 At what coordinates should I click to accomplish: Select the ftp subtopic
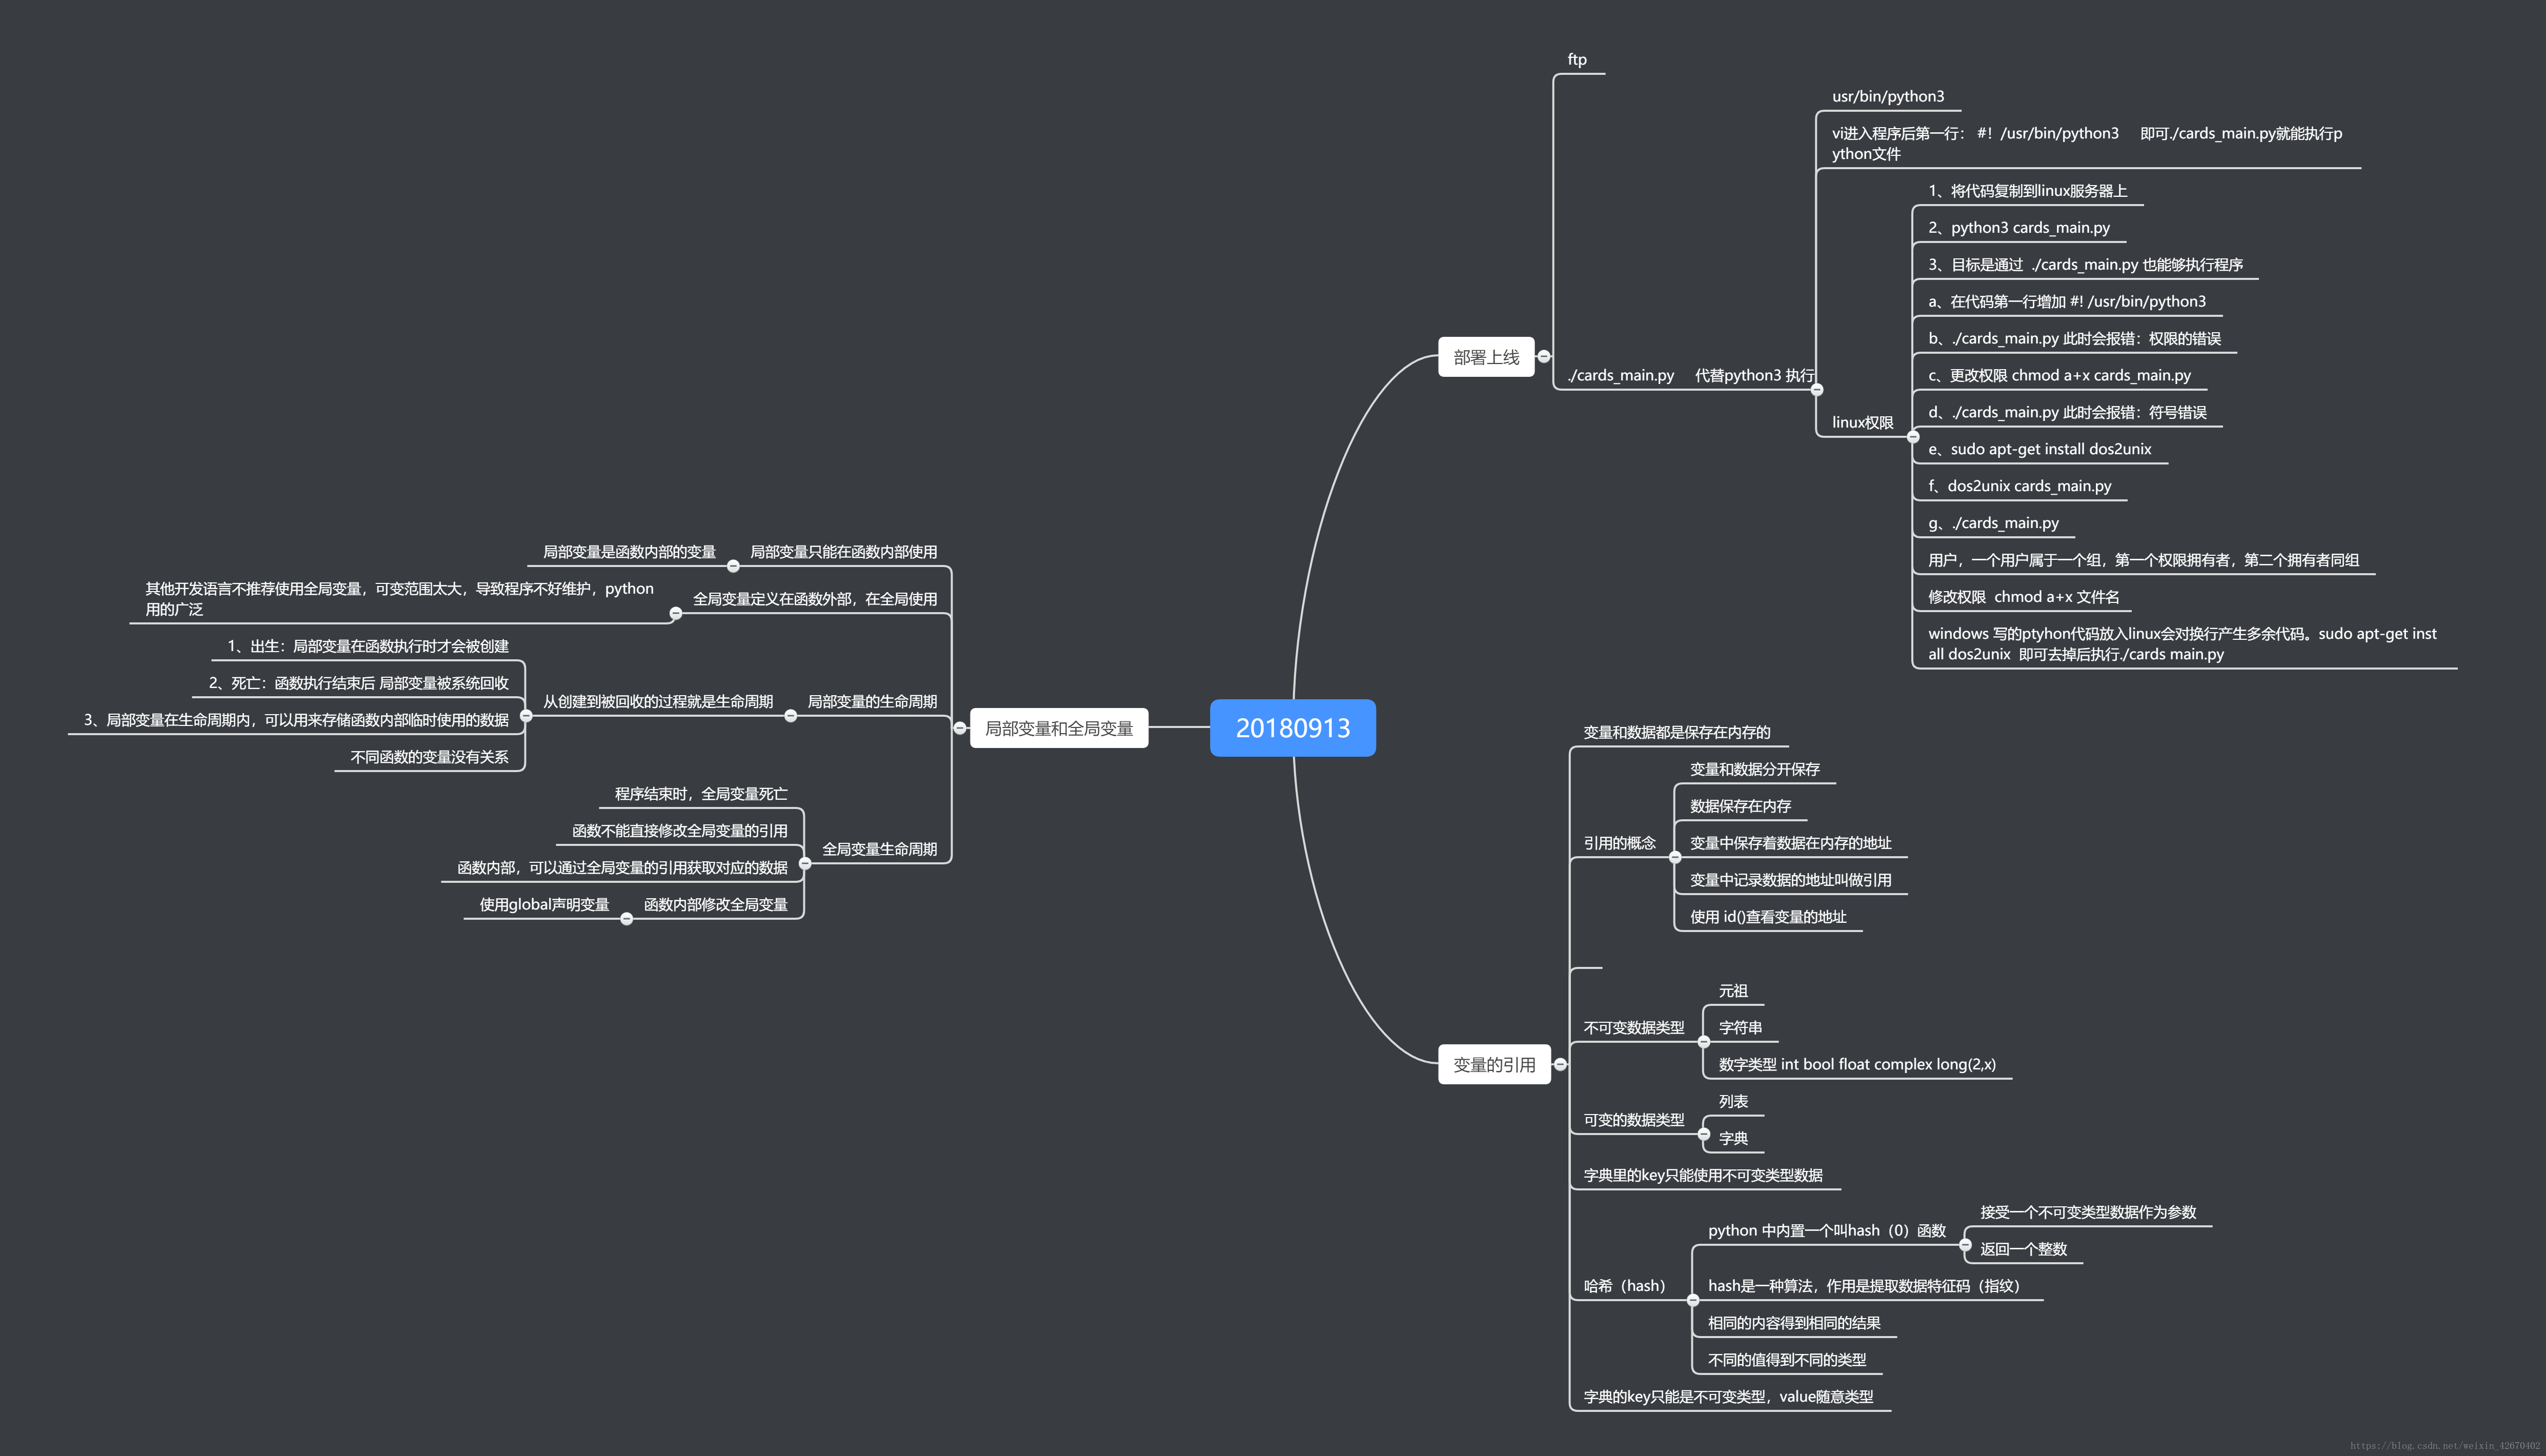coord(1577,60)
